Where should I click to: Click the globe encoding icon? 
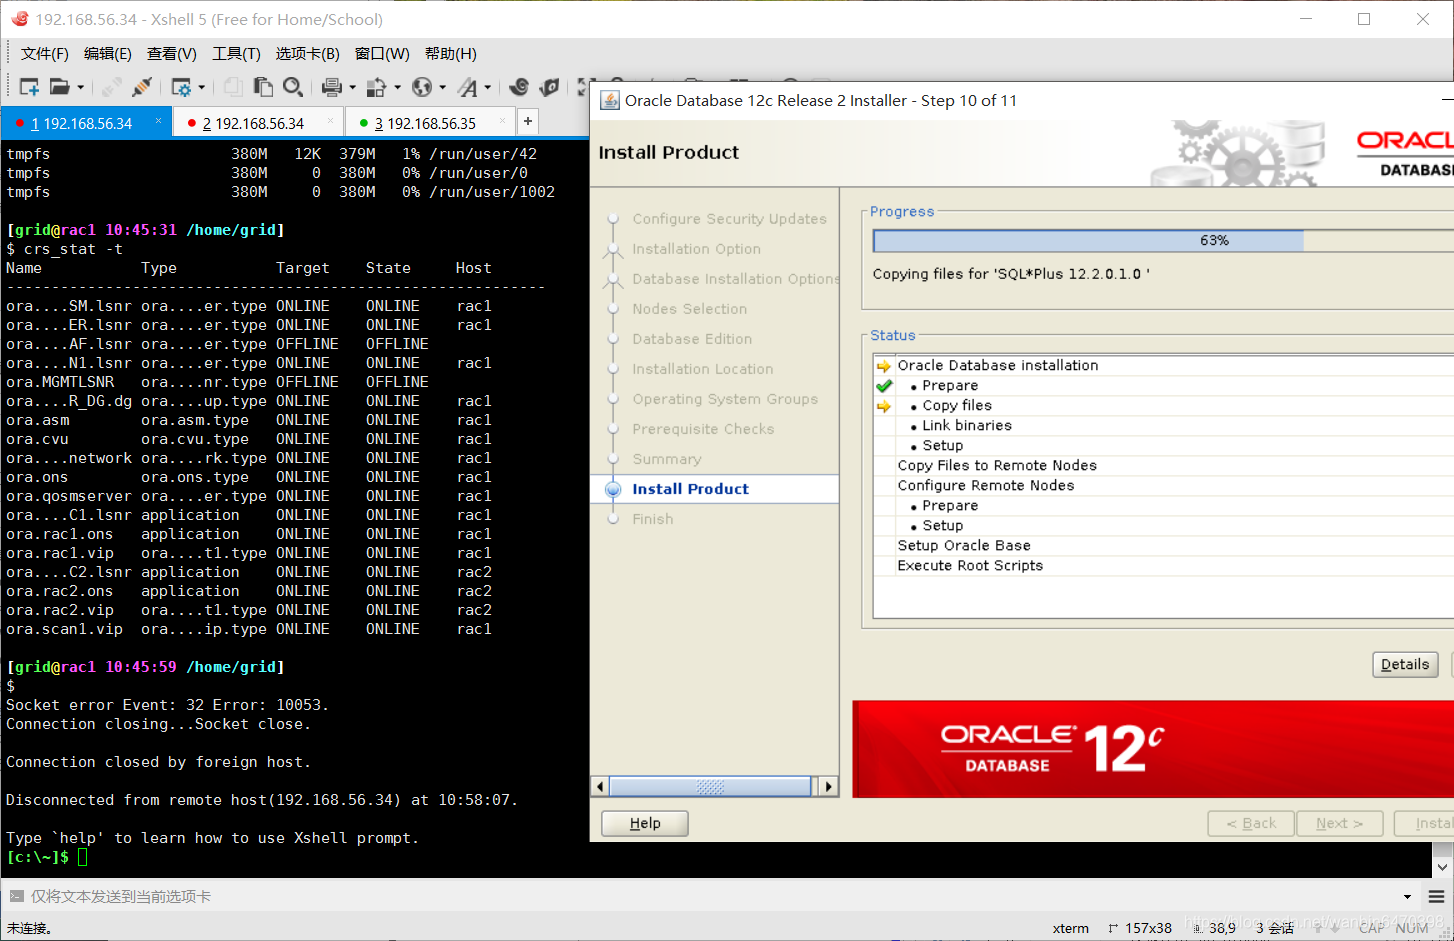[422, 87]
